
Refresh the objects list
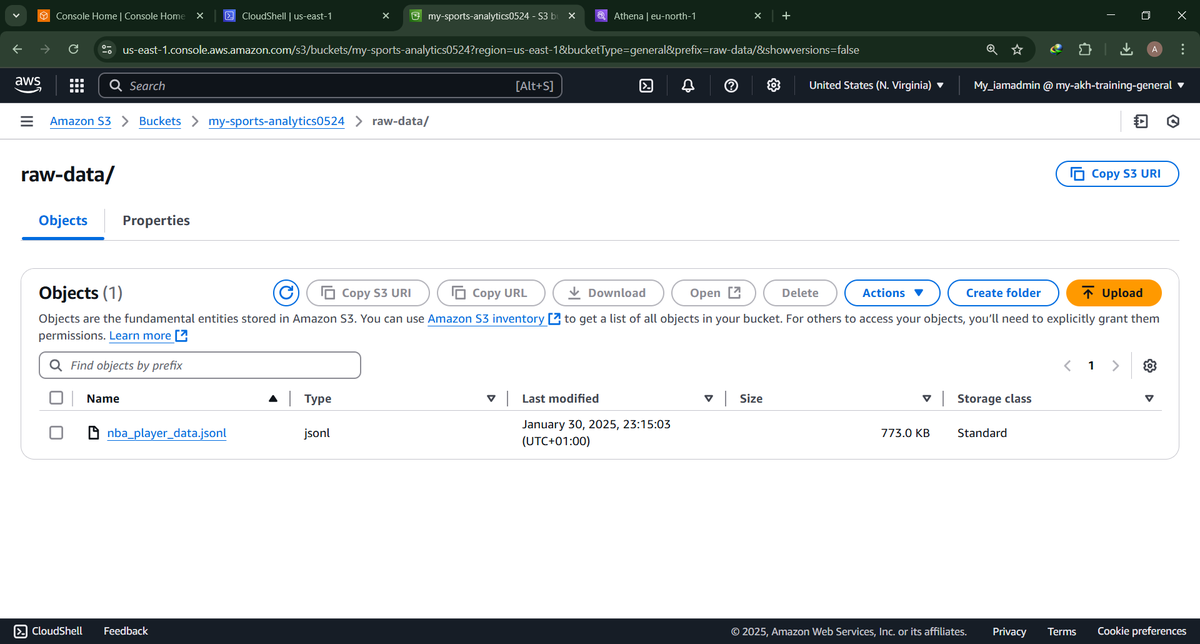(286, 293)
